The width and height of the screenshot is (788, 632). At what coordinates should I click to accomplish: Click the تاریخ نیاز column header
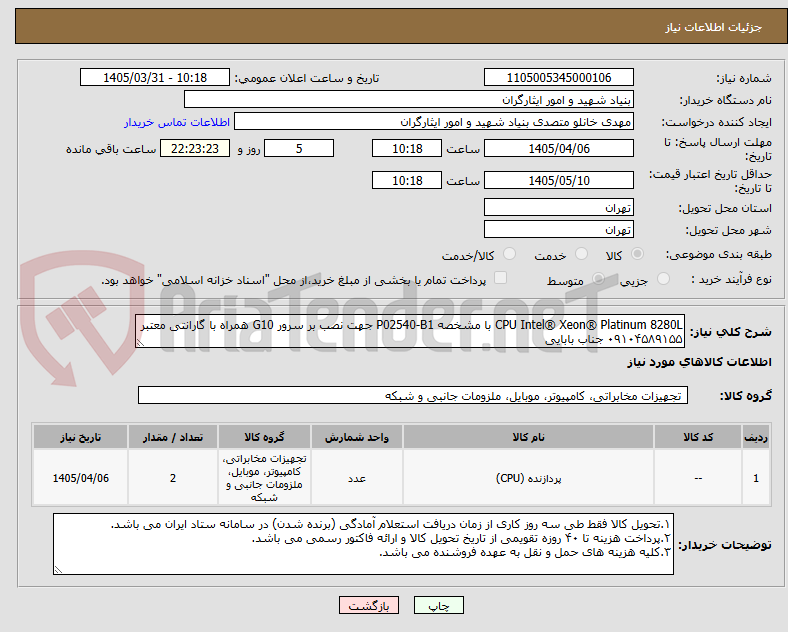pyautogui.click(x=80, y=437)
